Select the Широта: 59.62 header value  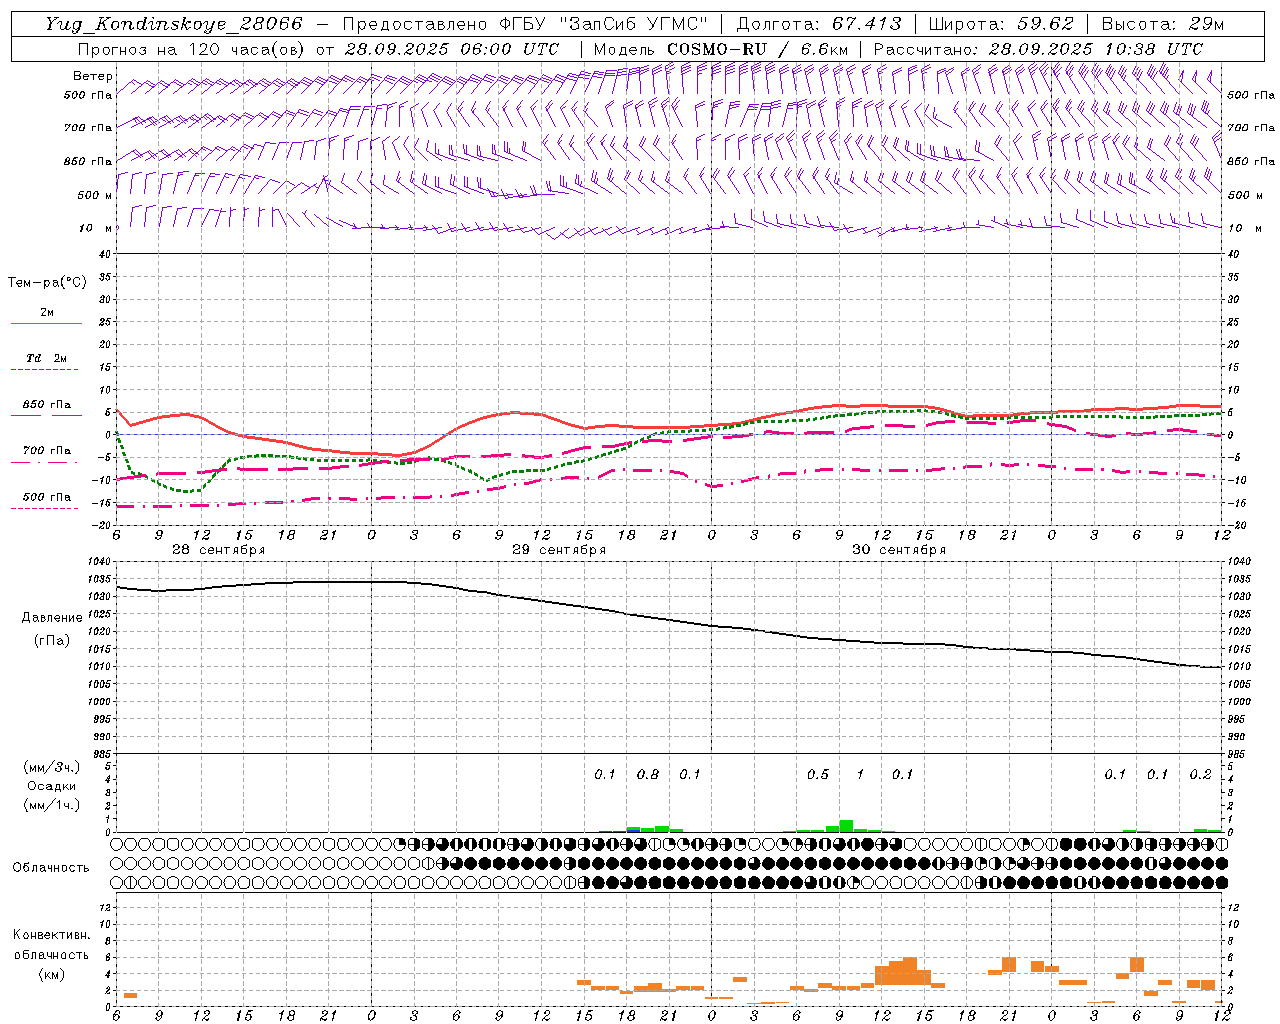tap(1001, 24)
